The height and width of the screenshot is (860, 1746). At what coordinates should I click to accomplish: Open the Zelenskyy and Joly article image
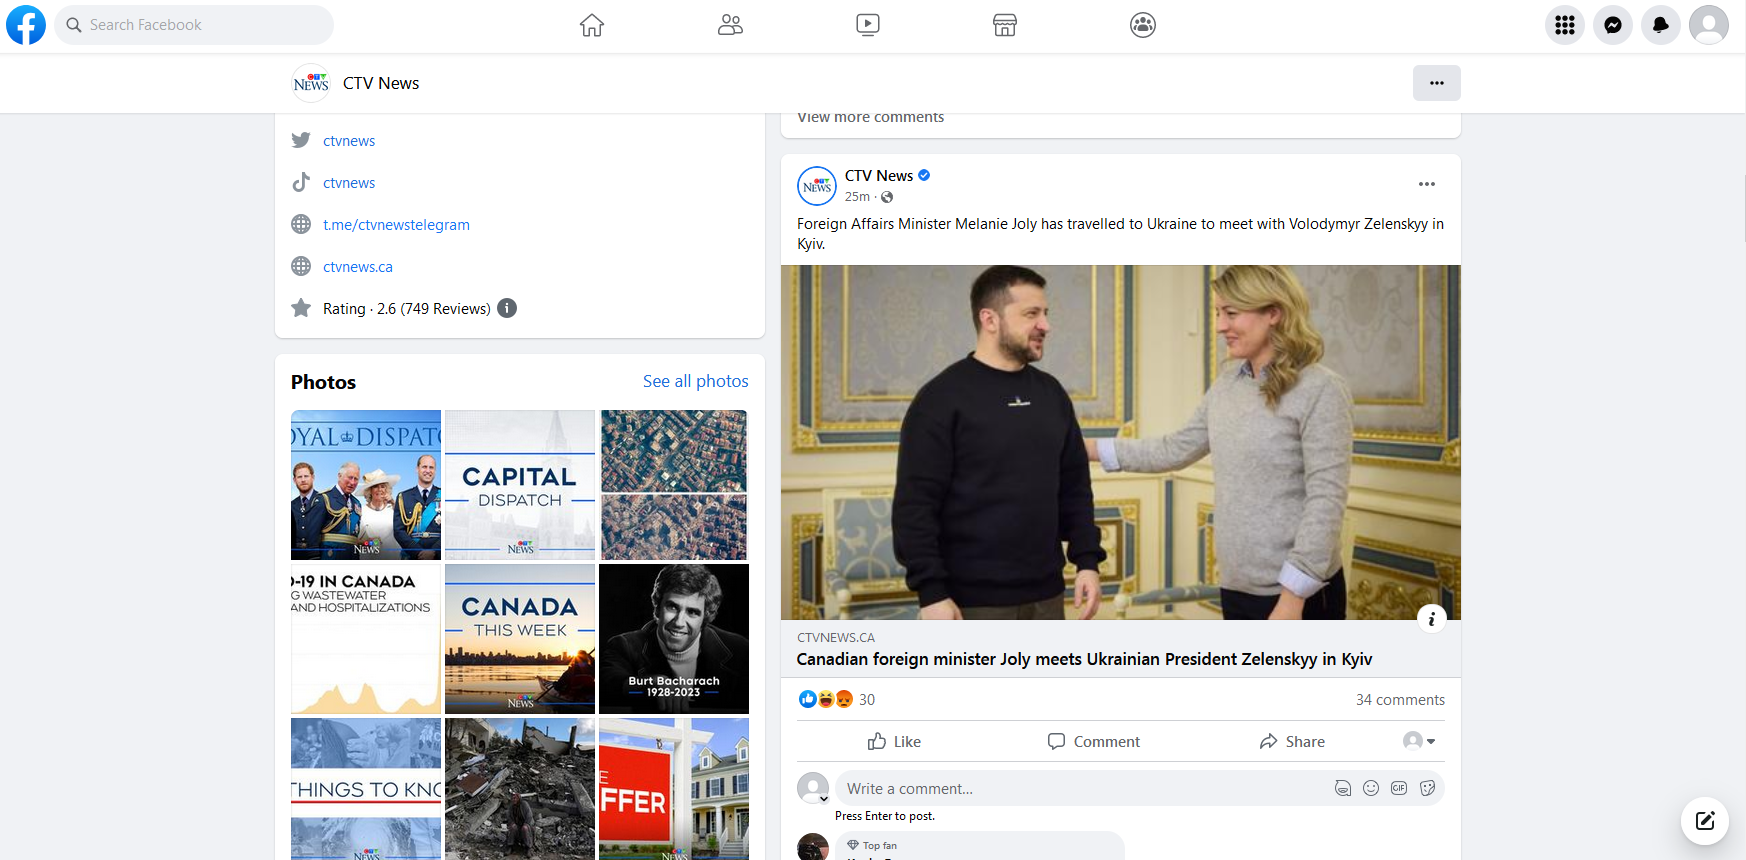click(1121, 442)
